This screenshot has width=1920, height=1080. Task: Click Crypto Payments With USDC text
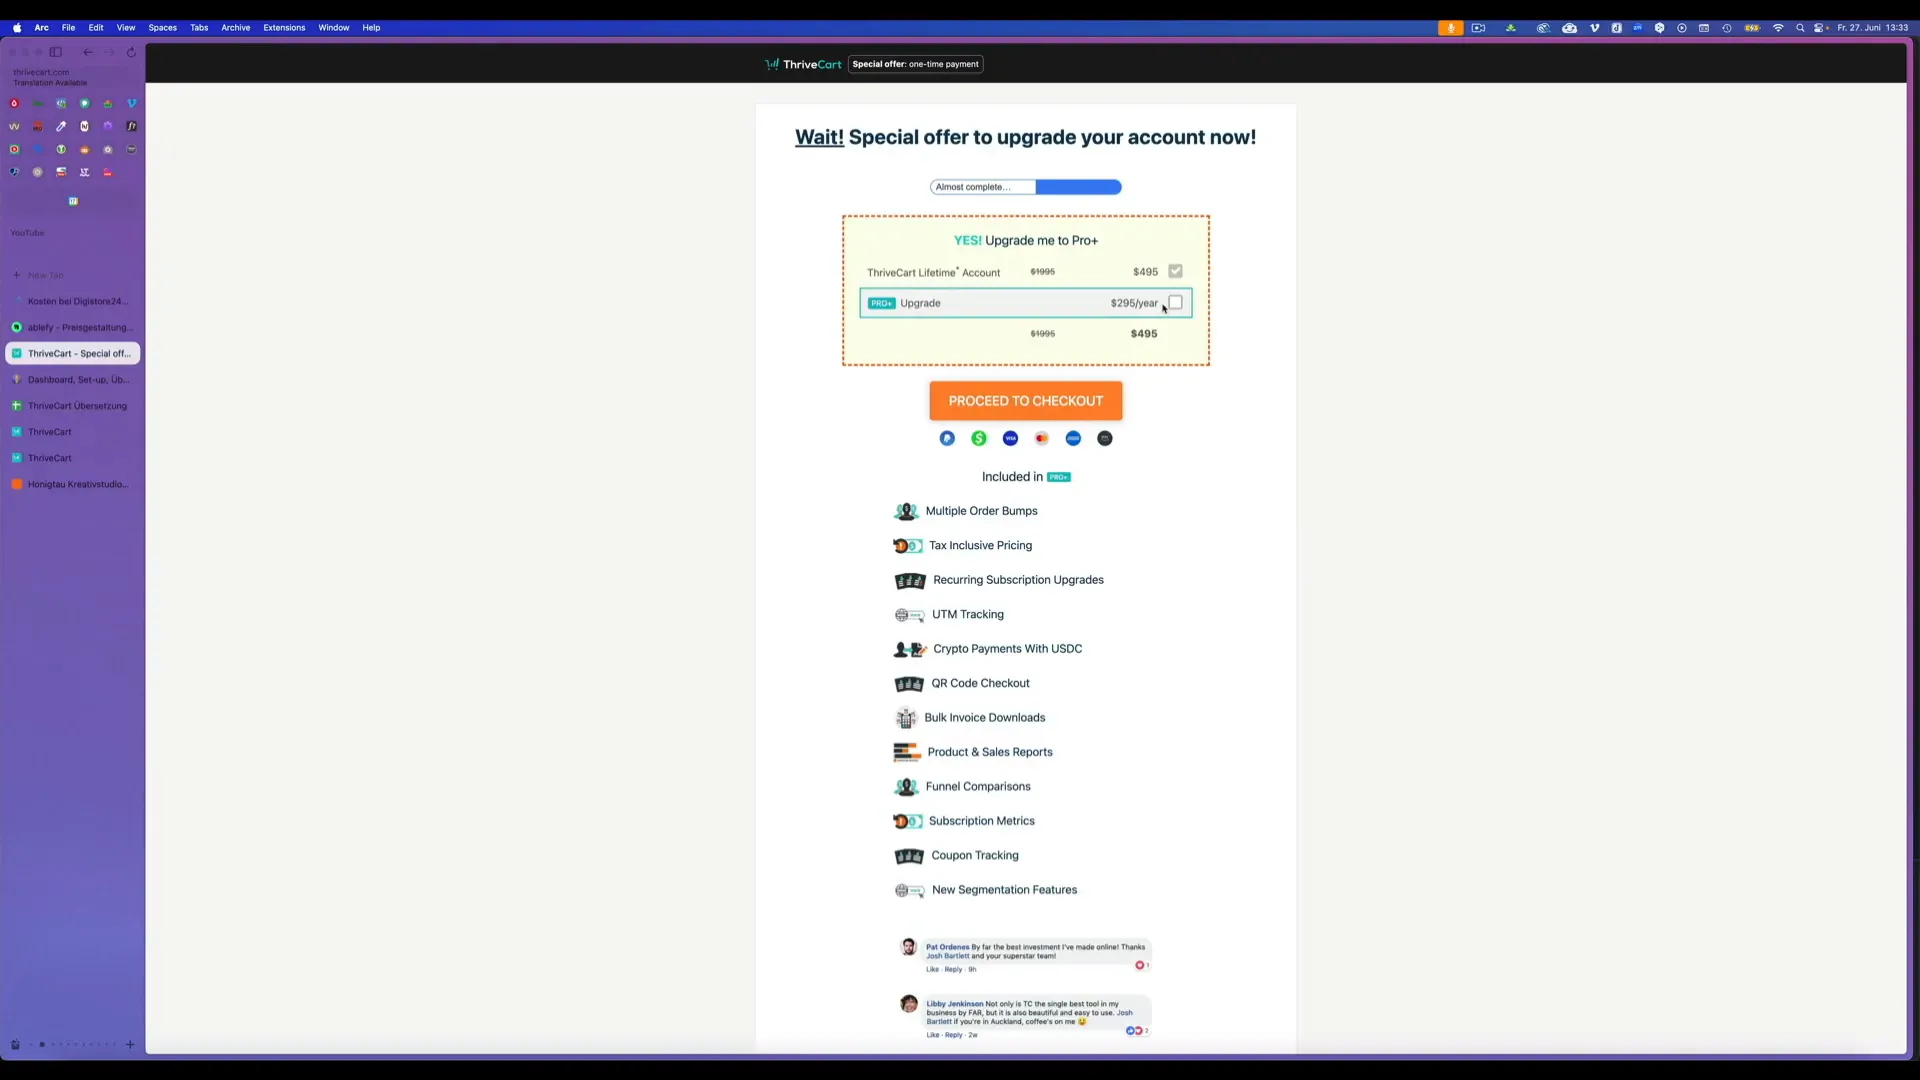pos(1007,649)
